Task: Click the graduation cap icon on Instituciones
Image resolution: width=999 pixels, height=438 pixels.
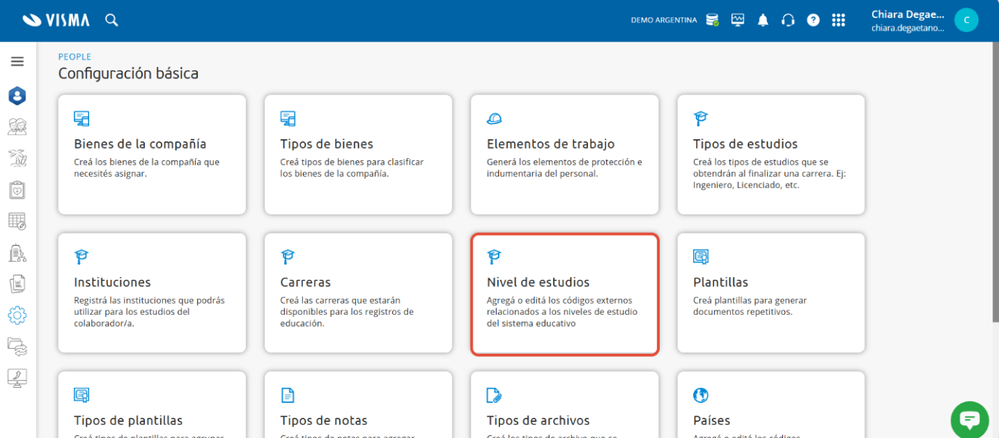Action: [x=82, y=256]
